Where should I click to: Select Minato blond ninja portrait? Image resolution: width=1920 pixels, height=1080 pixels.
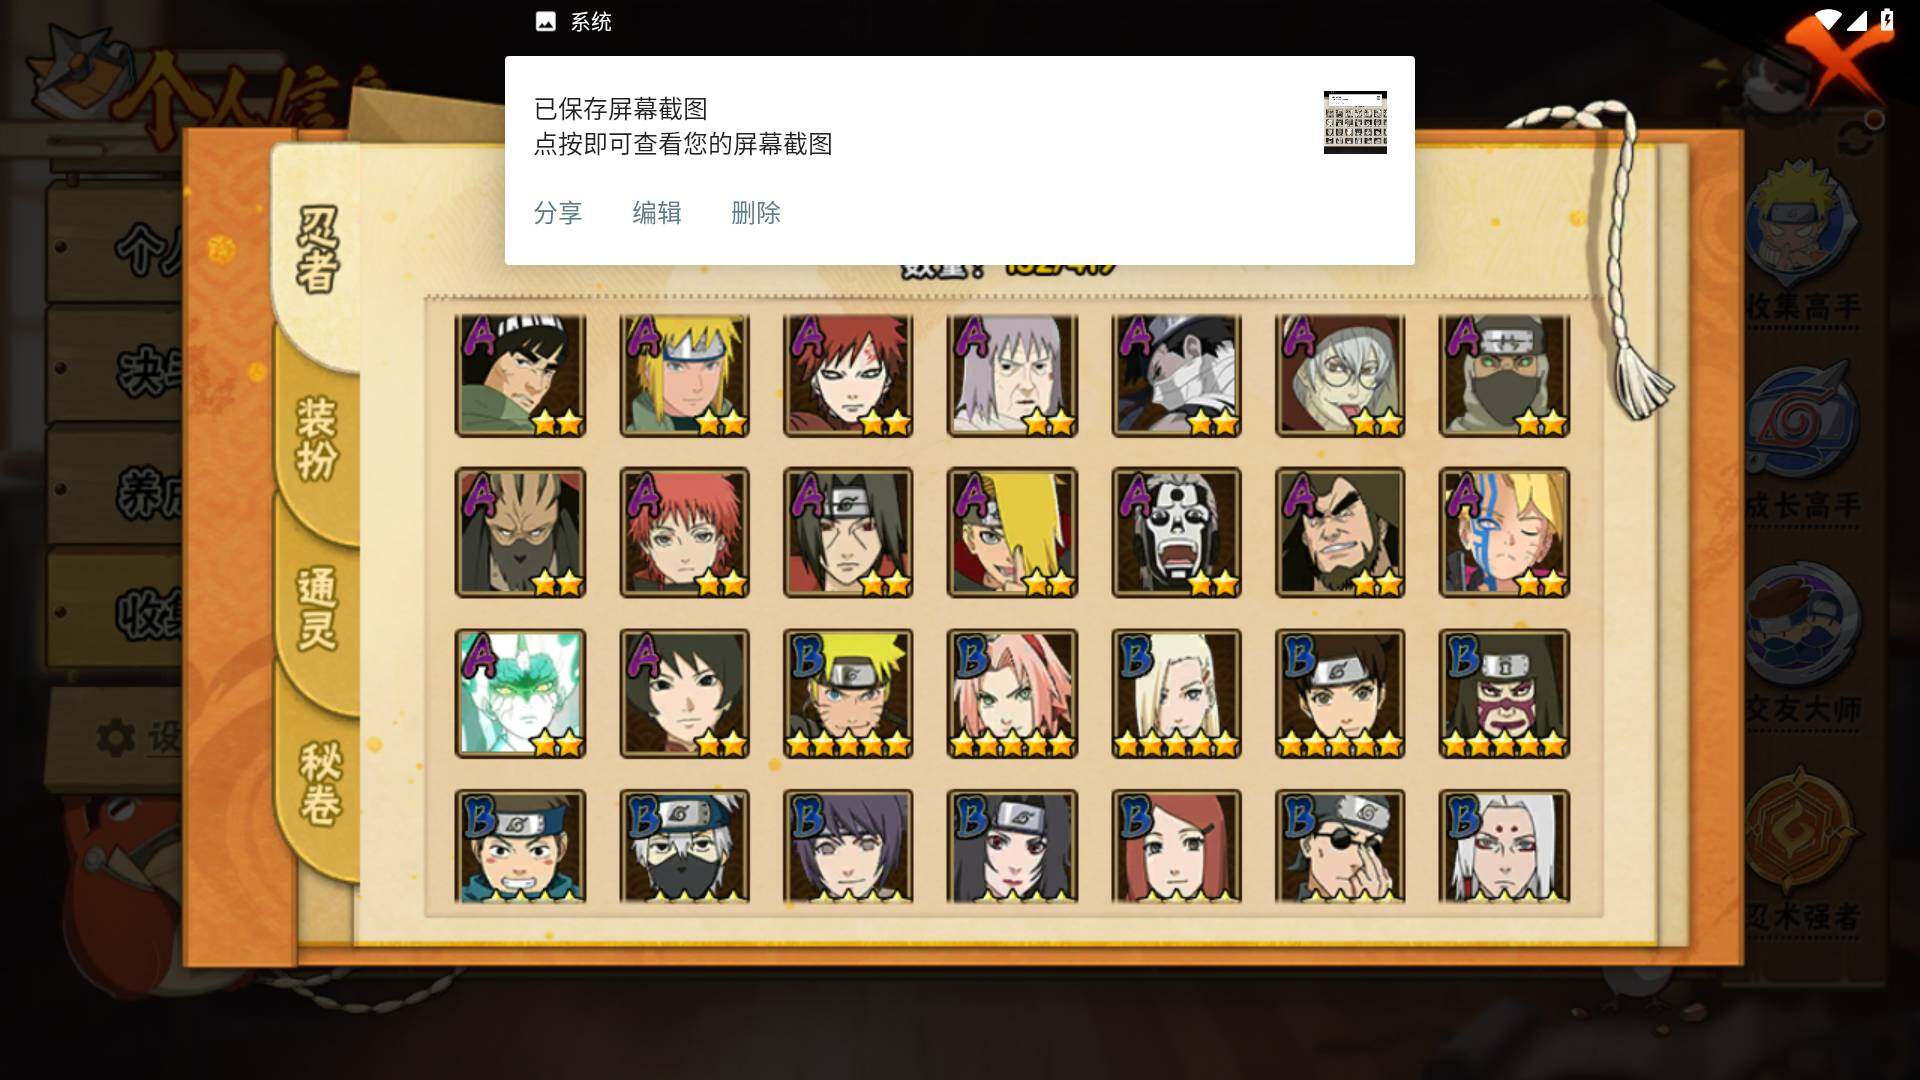click(x=684, y=376)
